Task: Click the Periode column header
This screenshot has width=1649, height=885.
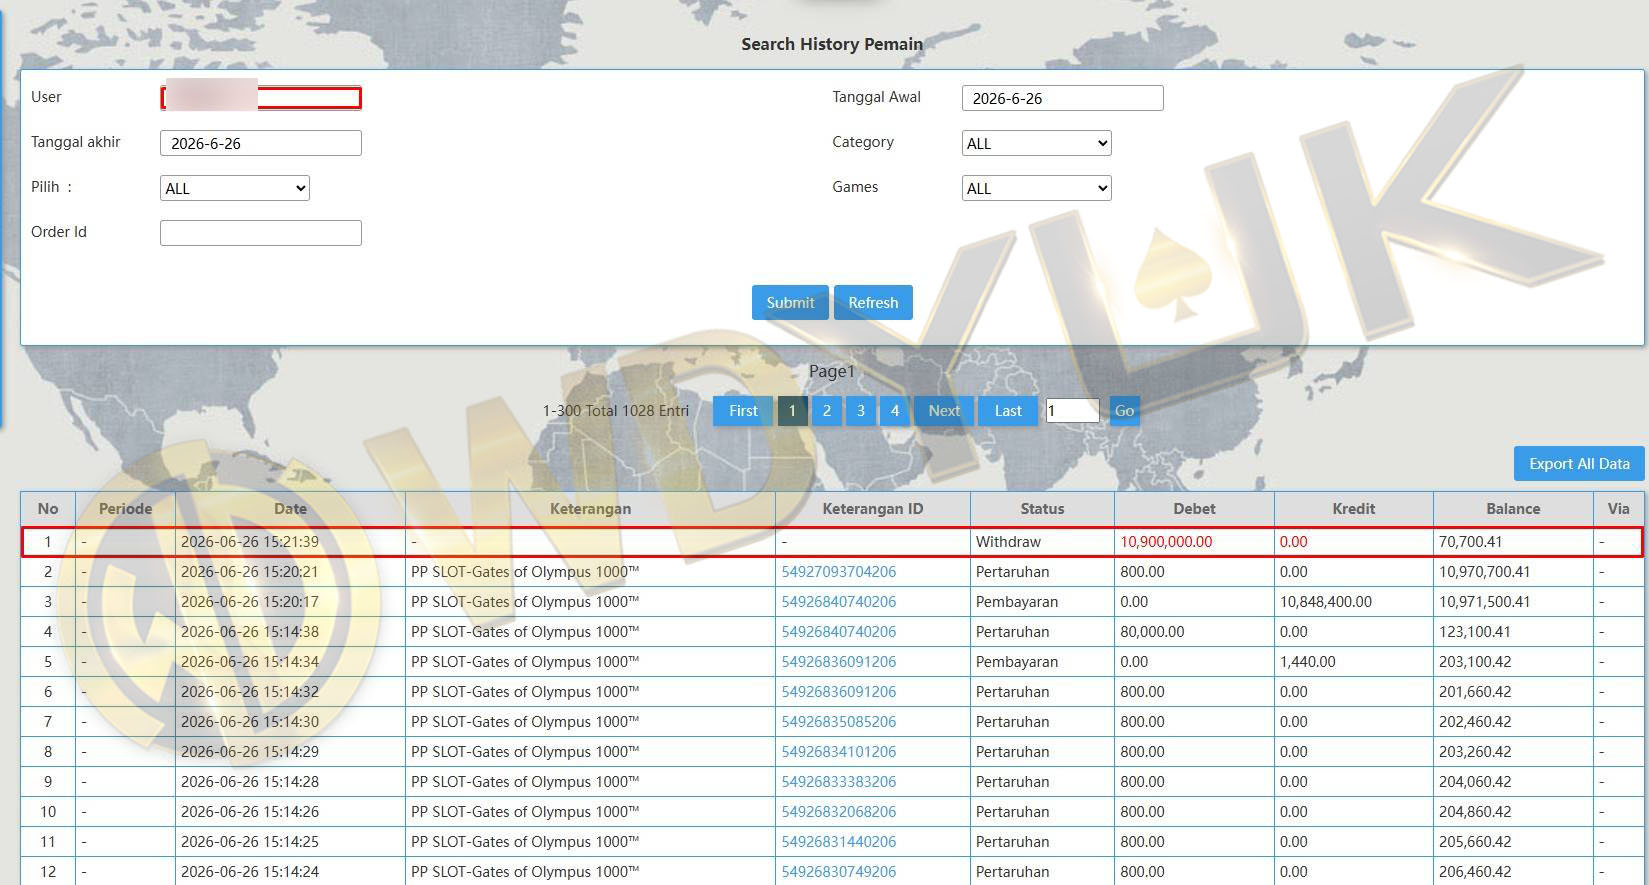Action: (125, 509)
